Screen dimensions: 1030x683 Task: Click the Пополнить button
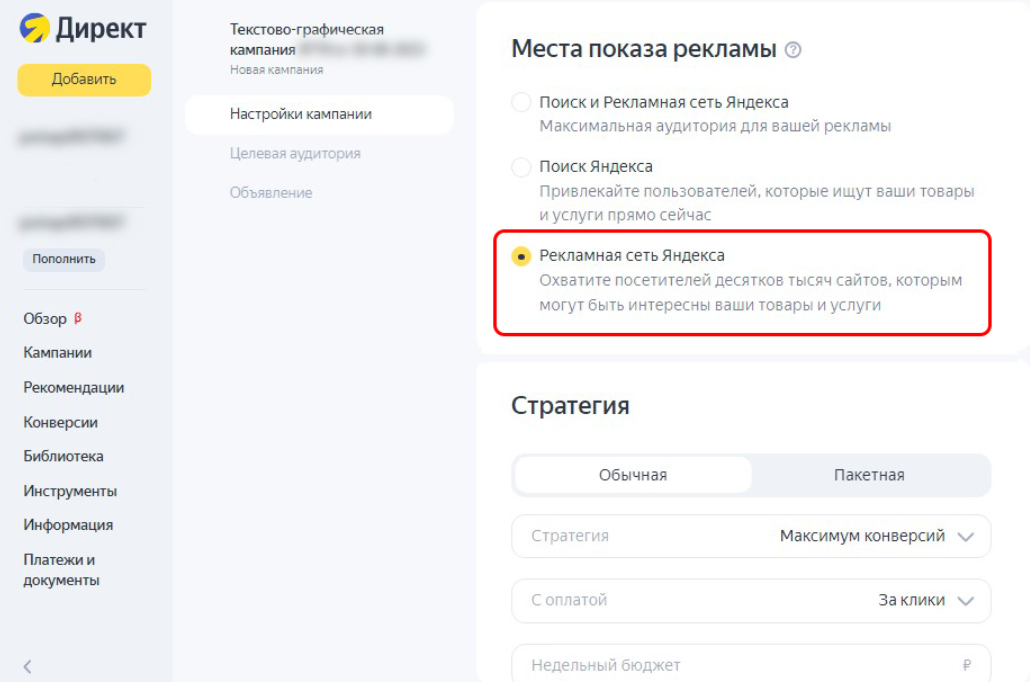click(64, 259)
